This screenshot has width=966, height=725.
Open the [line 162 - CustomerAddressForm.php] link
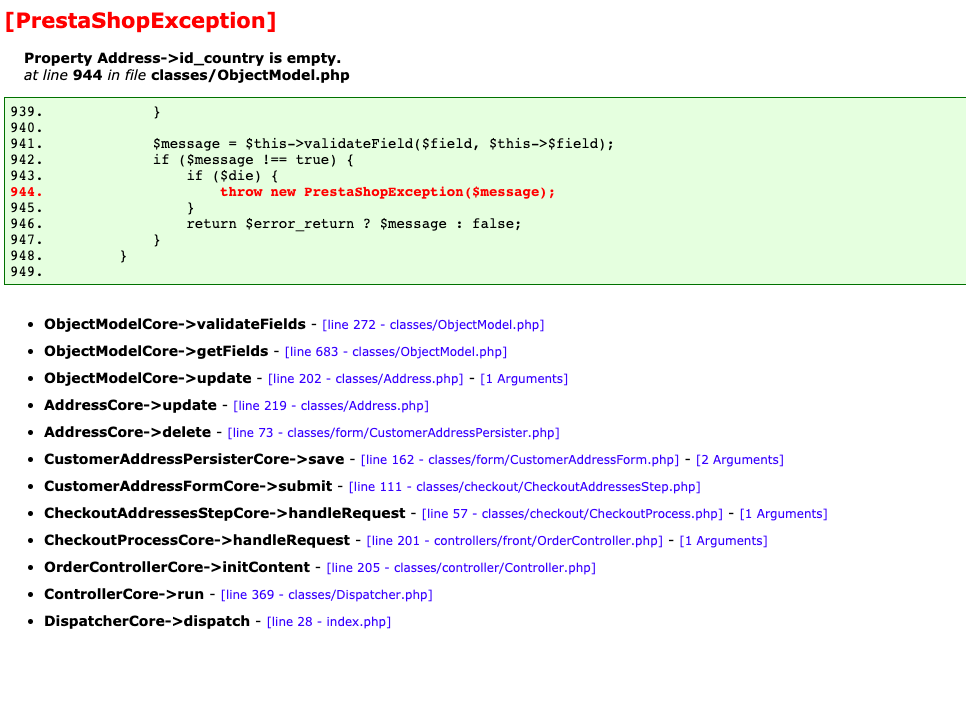pyautogui.click(x=520, y=460)
